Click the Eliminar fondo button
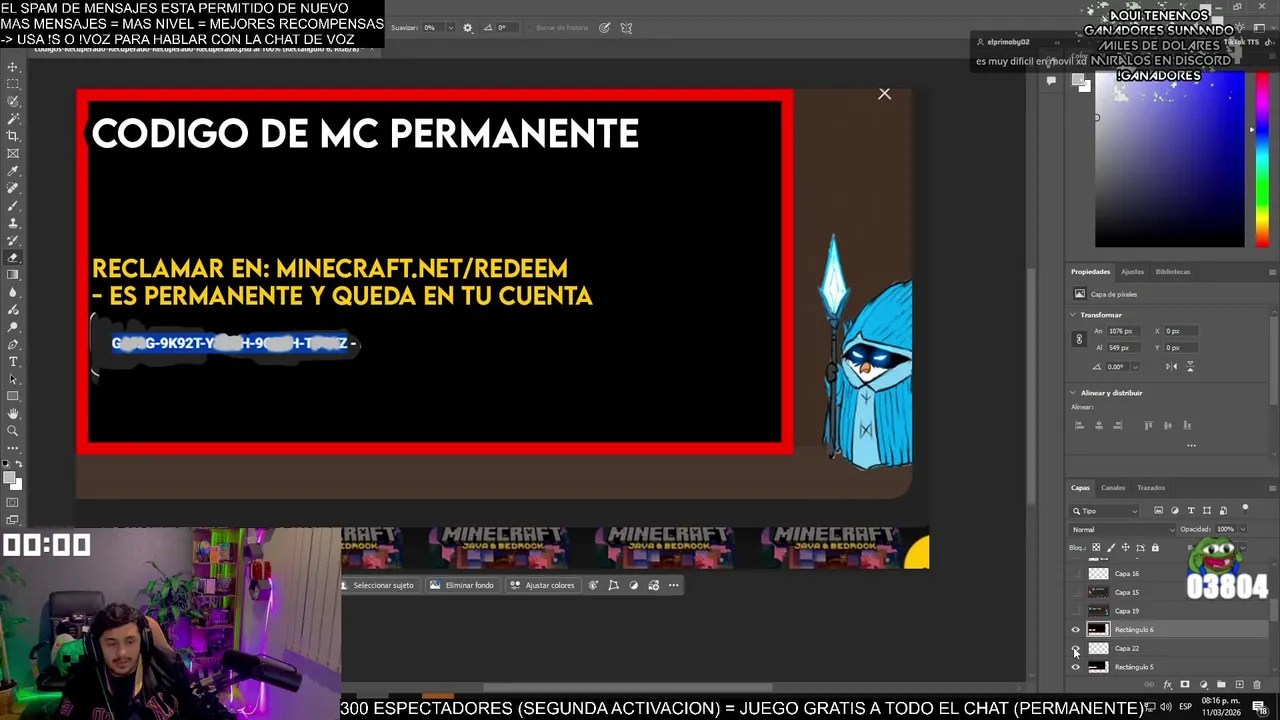The height and width of the screenshot is (720, 1280). click(462, 585)
